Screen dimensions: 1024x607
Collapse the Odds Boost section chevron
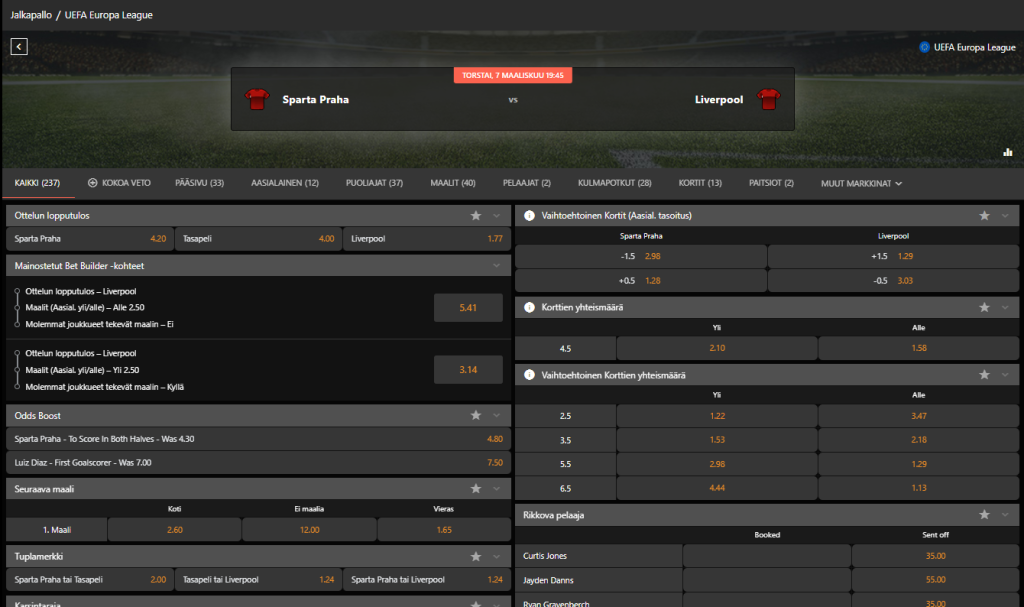(x=496, y=416)
